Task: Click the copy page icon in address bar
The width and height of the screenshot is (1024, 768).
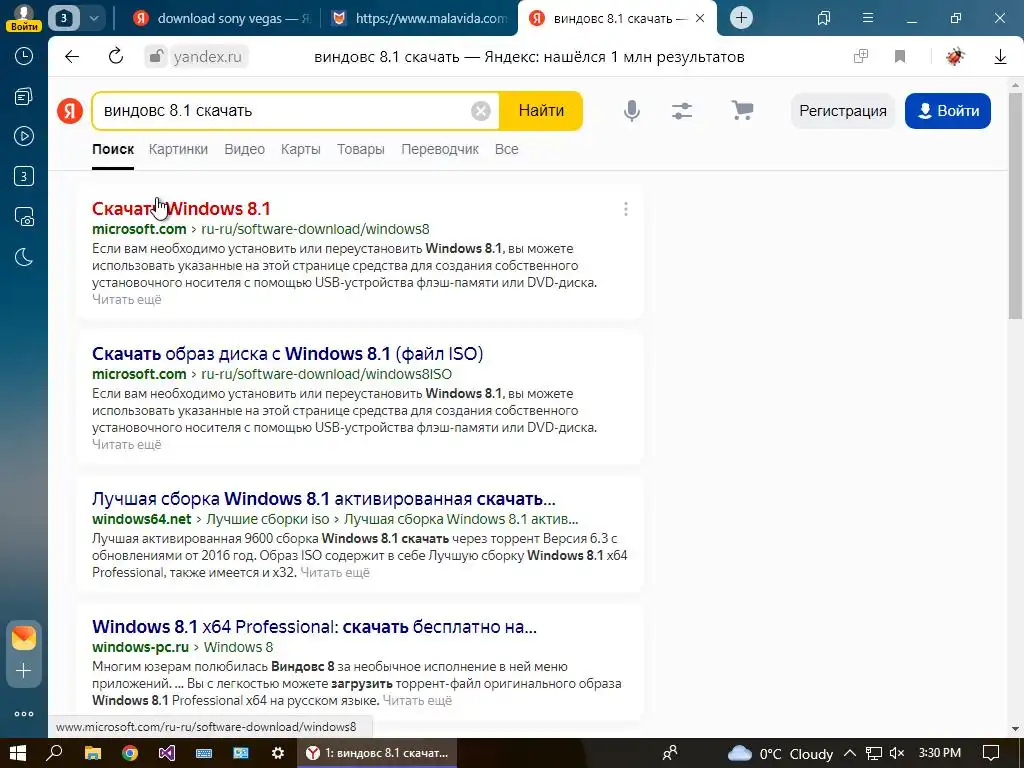Action: coord(861,57)
